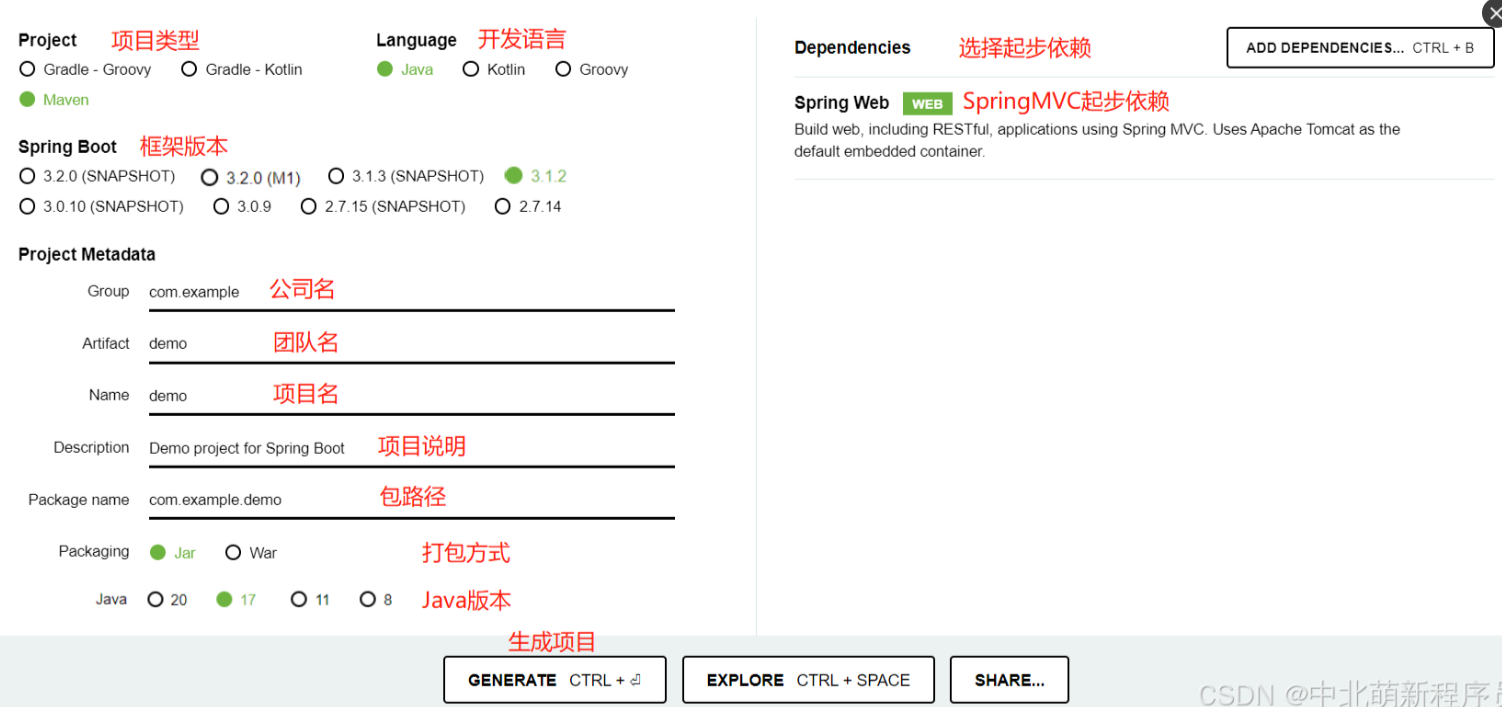The image size is (1502, 707).
Task: Pick Spring Boot 3.0.10 (SNAPSHOT)
Action: click(101, 206)
